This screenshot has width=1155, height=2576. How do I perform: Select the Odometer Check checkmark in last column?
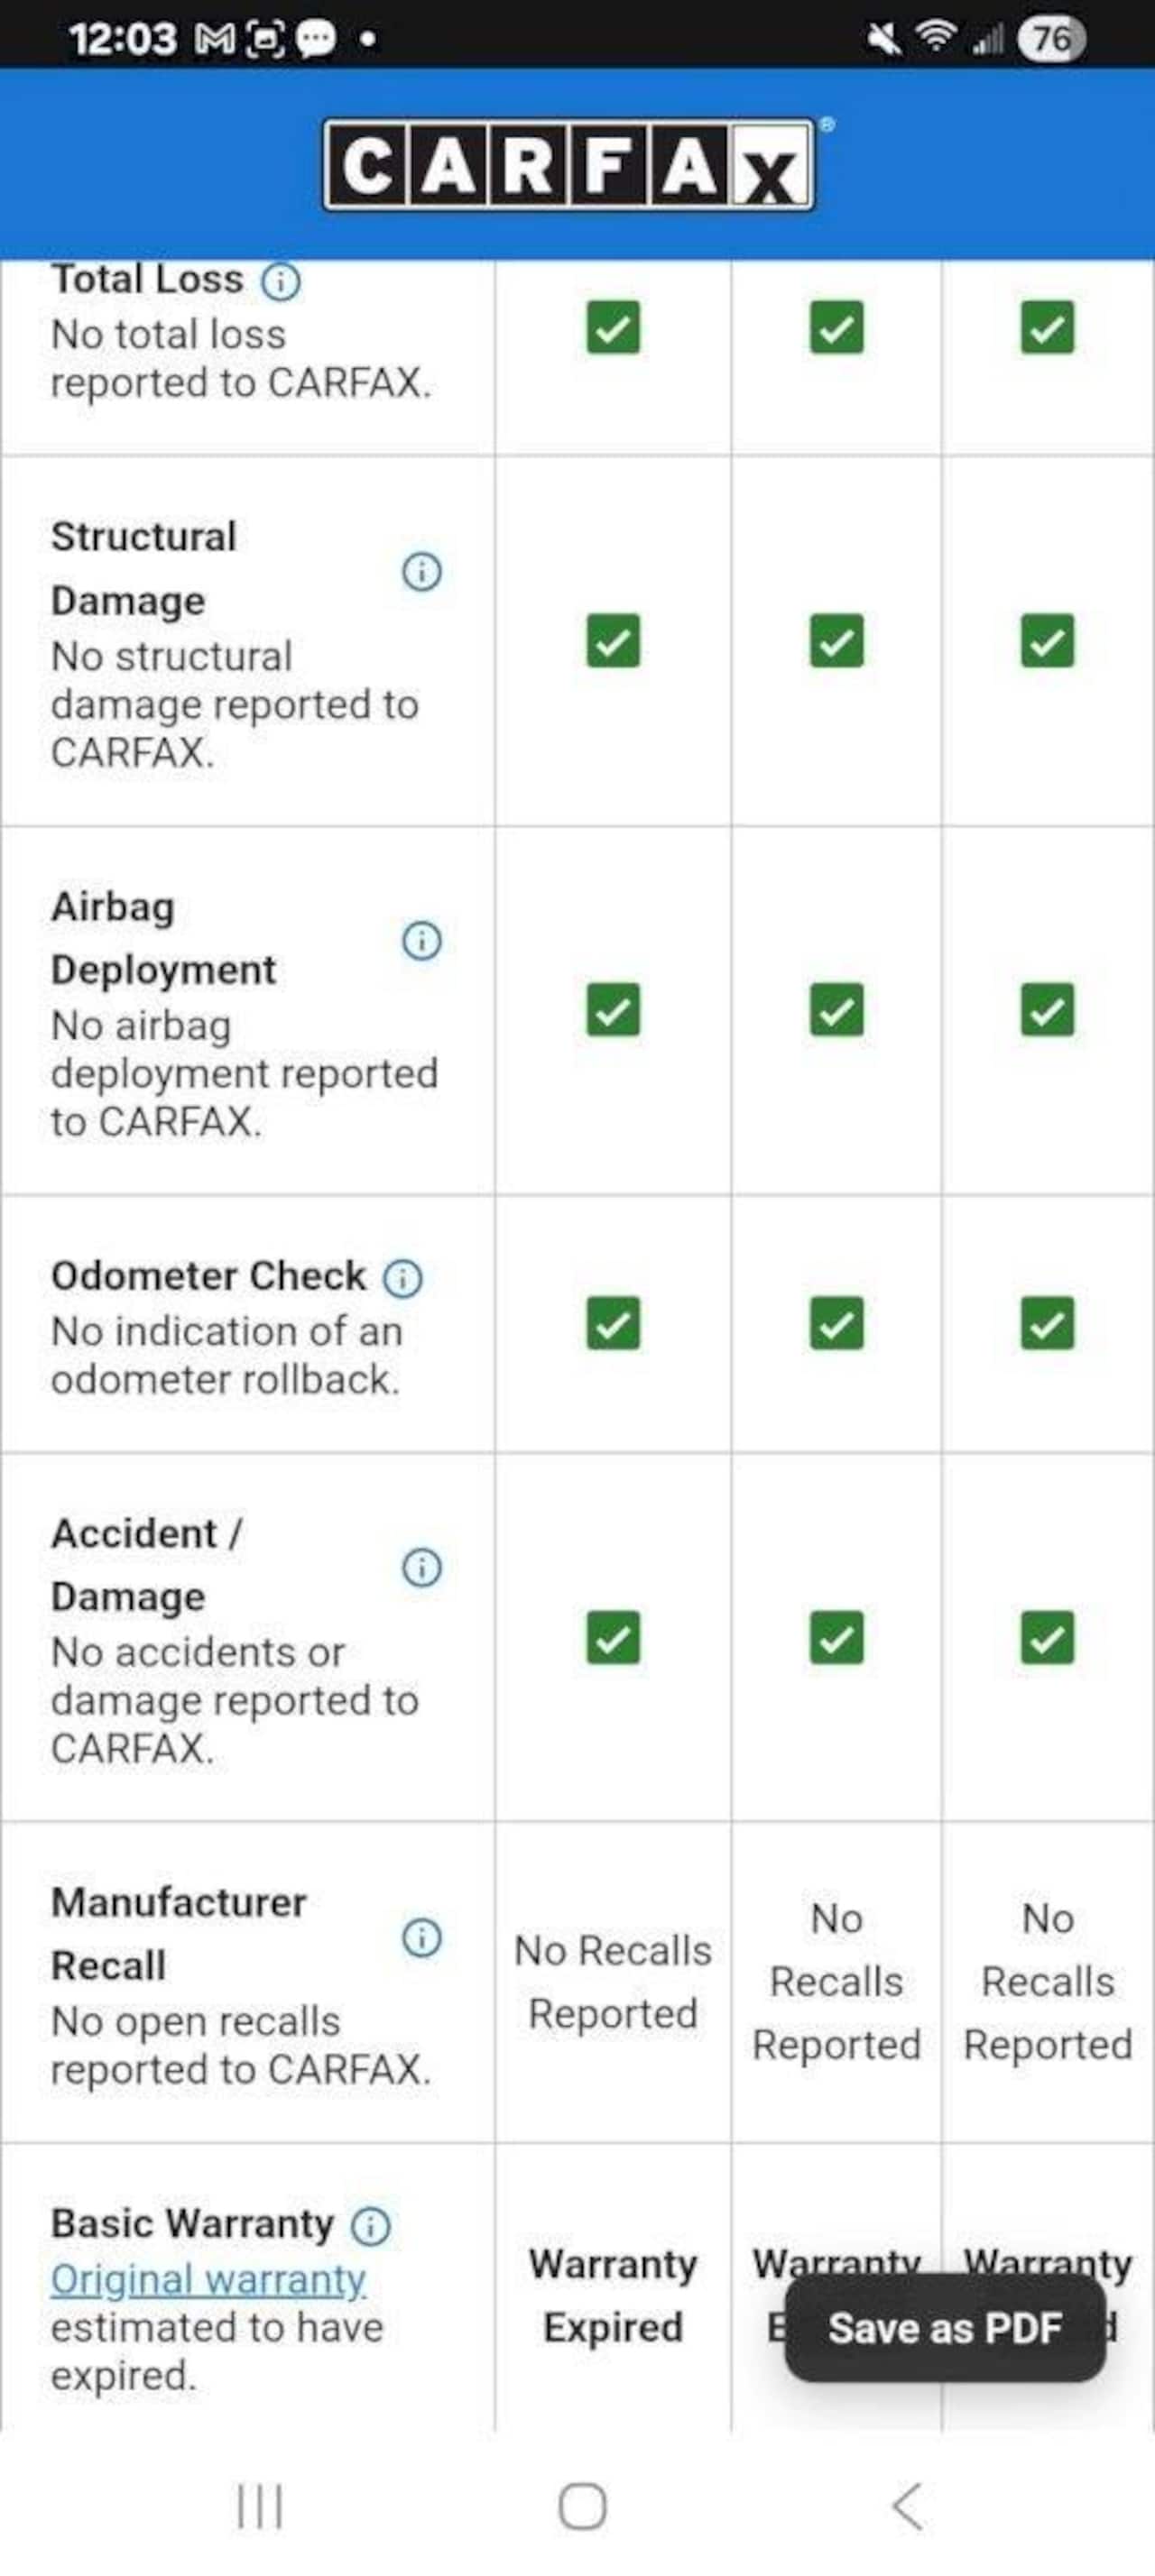point(1047,1324)
